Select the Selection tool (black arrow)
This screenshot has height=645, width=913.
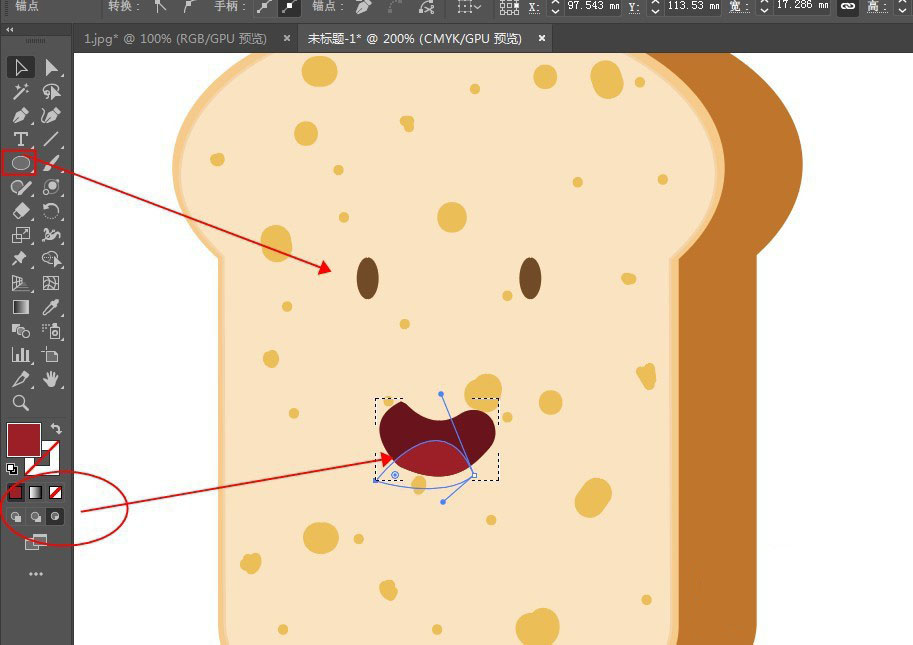click(x=21, y=68)
